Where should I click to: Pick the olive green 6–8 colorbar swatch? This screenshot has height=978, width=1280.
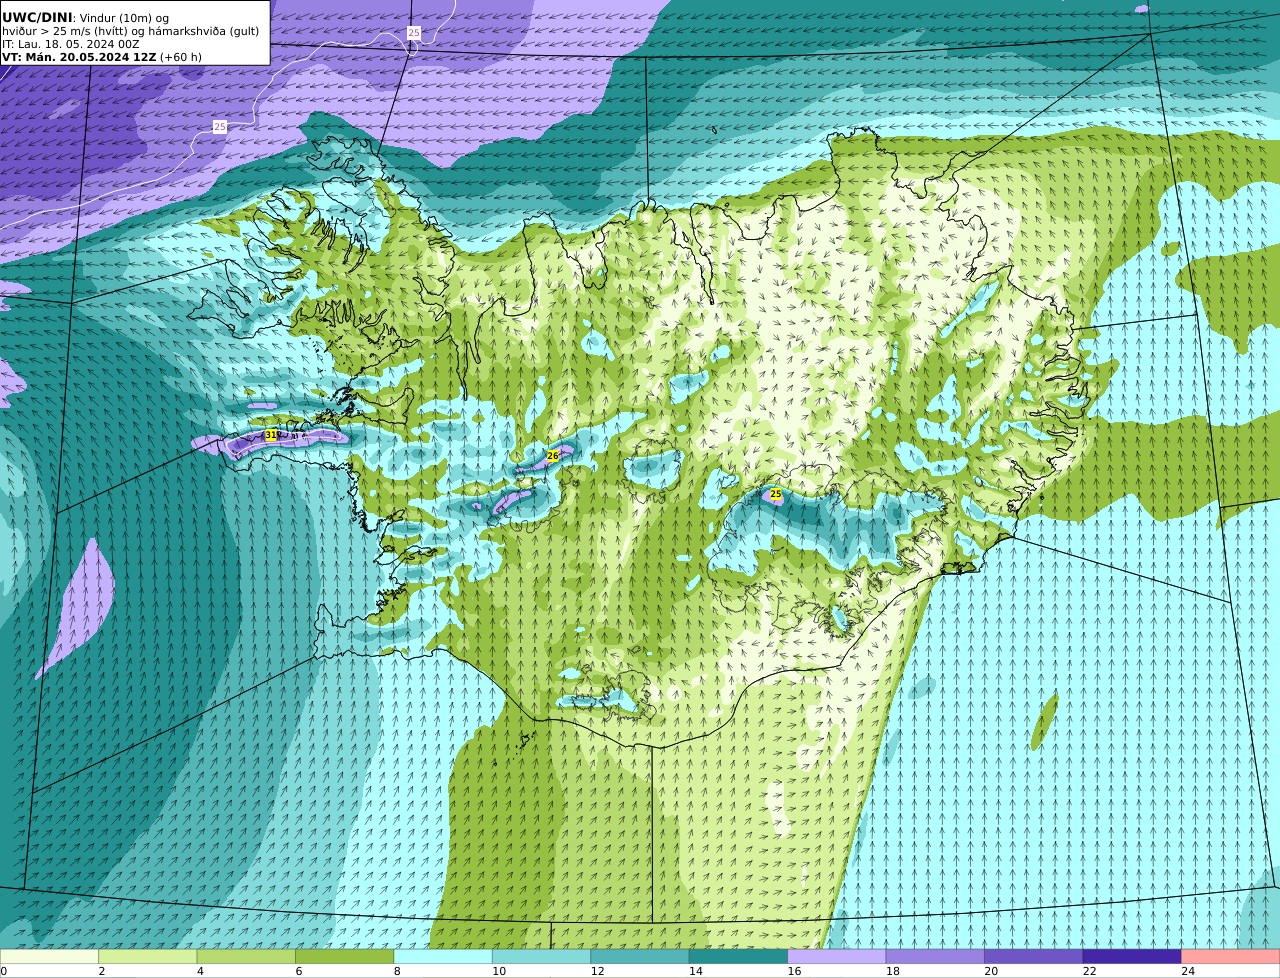click(x=345, y=956)
